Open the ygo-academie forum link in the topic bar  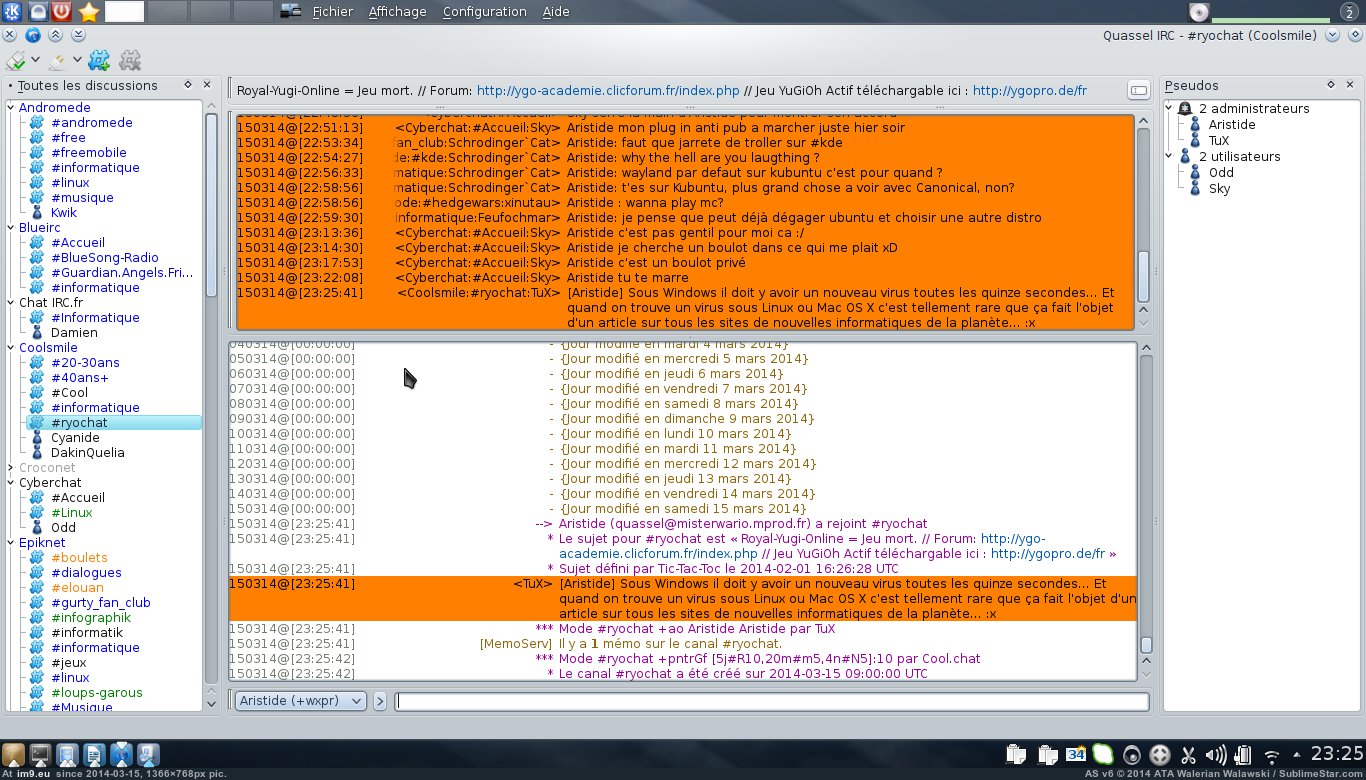click(x=608, y=91)
